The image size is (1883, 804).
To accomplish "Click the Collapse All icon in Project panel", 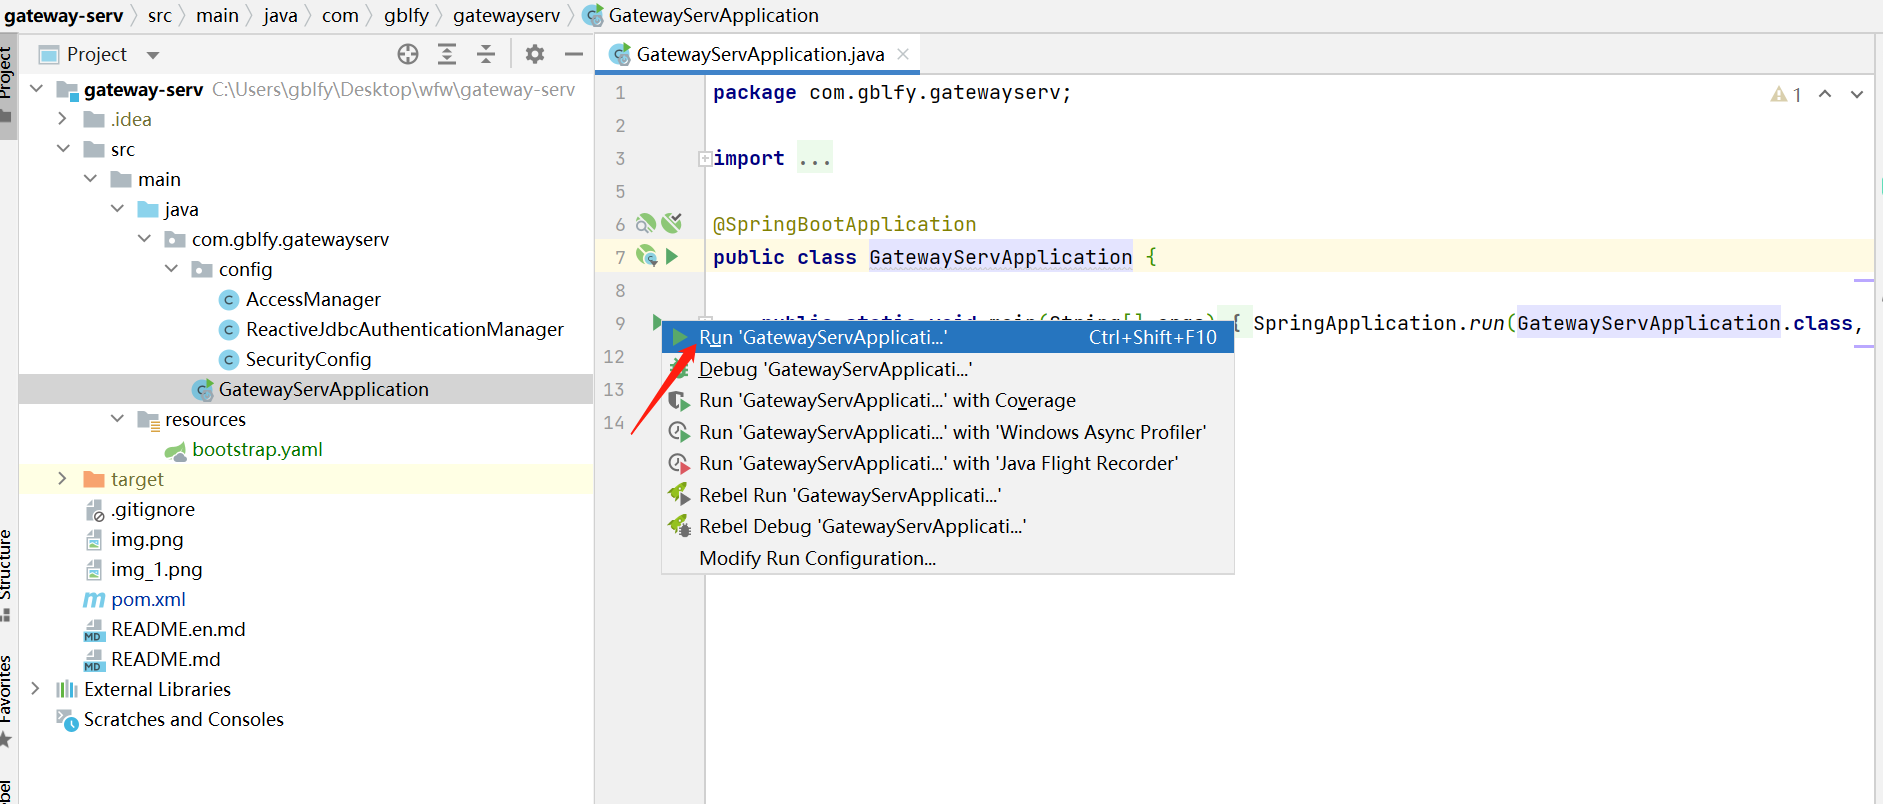I will tap(486, 54).
